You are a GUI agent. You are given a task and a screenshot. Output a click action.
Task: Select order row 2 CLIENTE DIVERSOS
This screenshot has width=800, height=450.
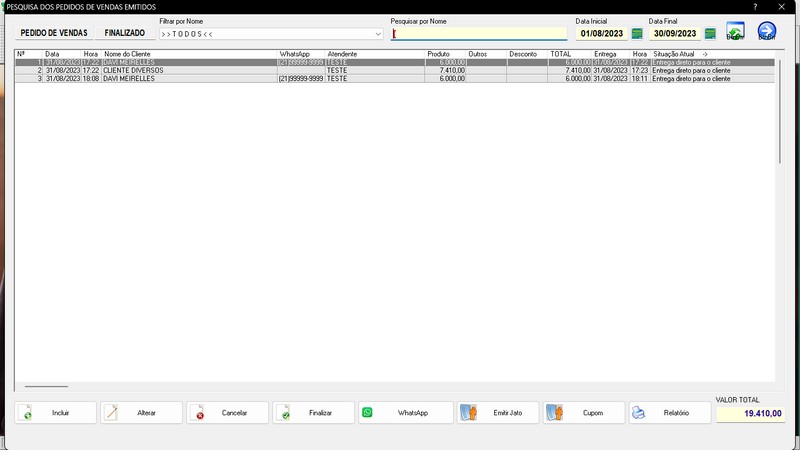394,70
